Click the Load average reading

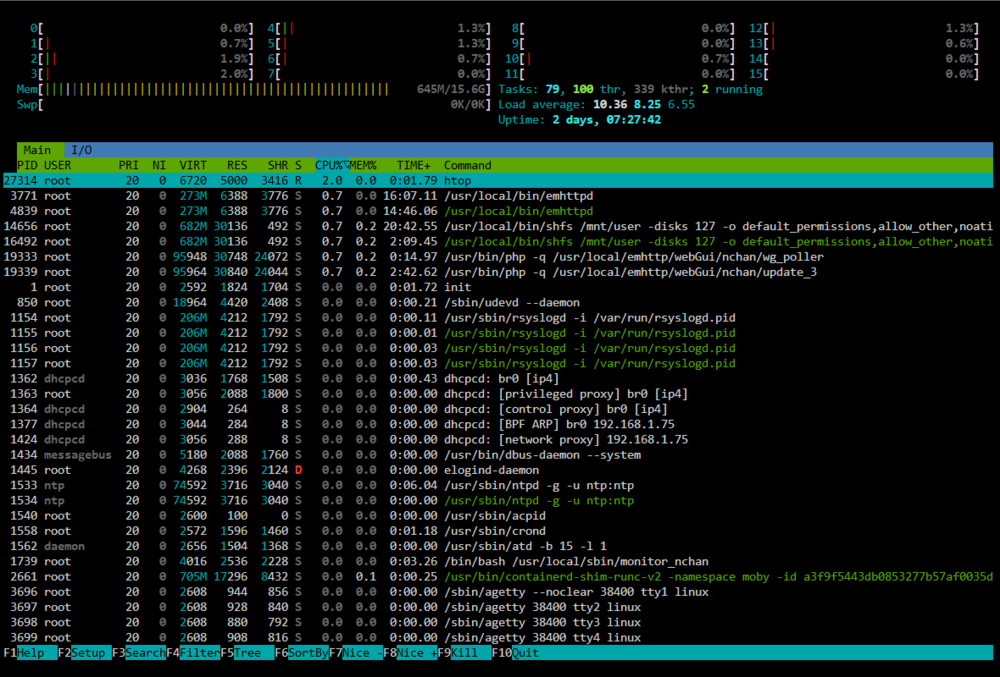click(596, 105)
